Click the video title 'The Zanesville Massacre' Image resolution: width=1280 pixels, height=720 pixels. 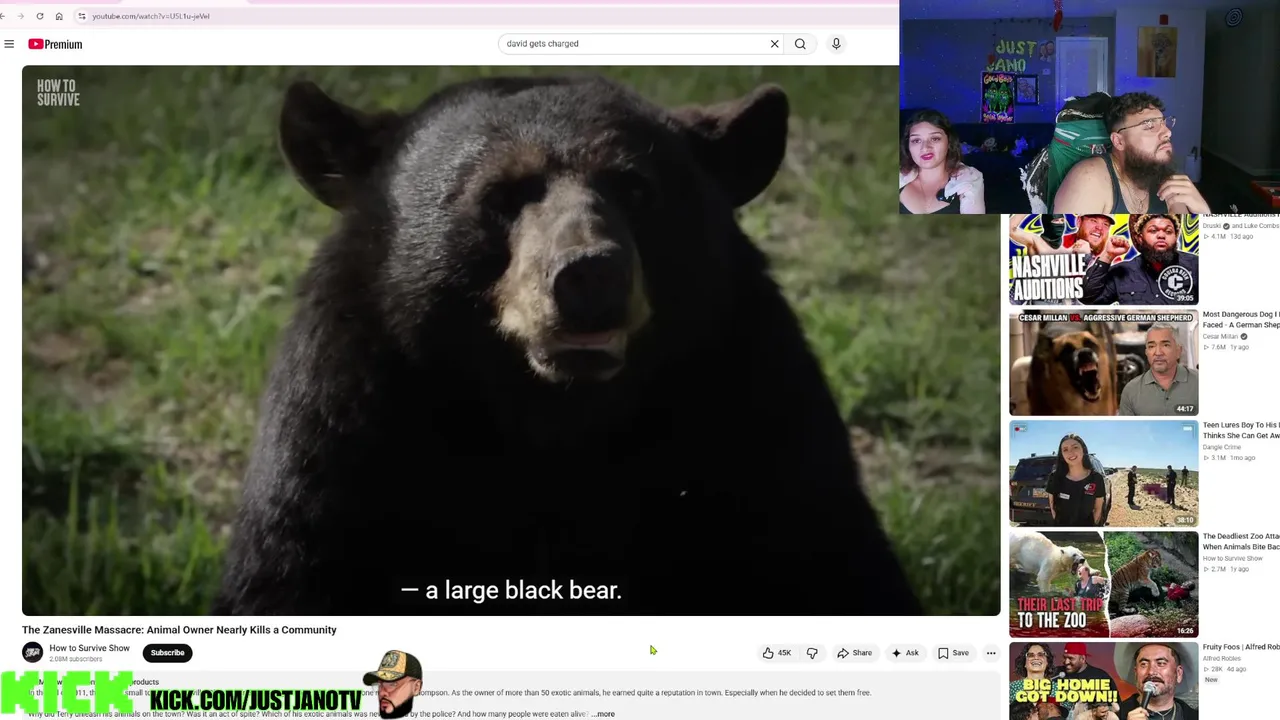pos(179,630)
